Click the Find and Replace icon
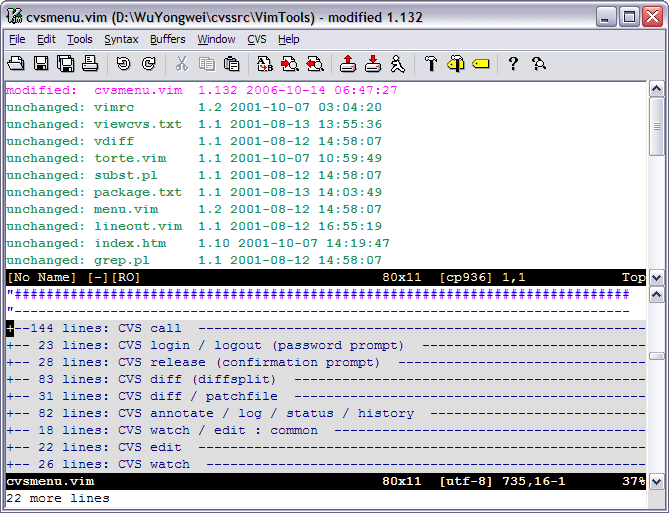Viewport: 669px width, 513px height. click(x=264, y=64)
